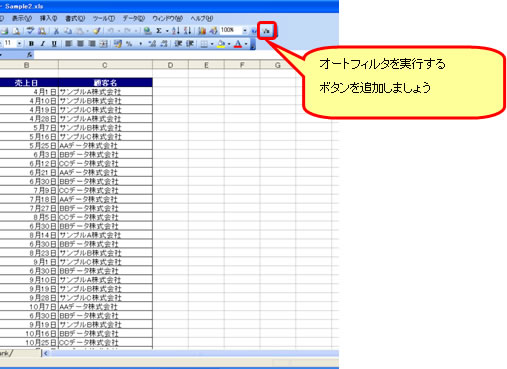Click Increase Decimal icon
This screenshot has height=369, width=507.
pos(152,44)
